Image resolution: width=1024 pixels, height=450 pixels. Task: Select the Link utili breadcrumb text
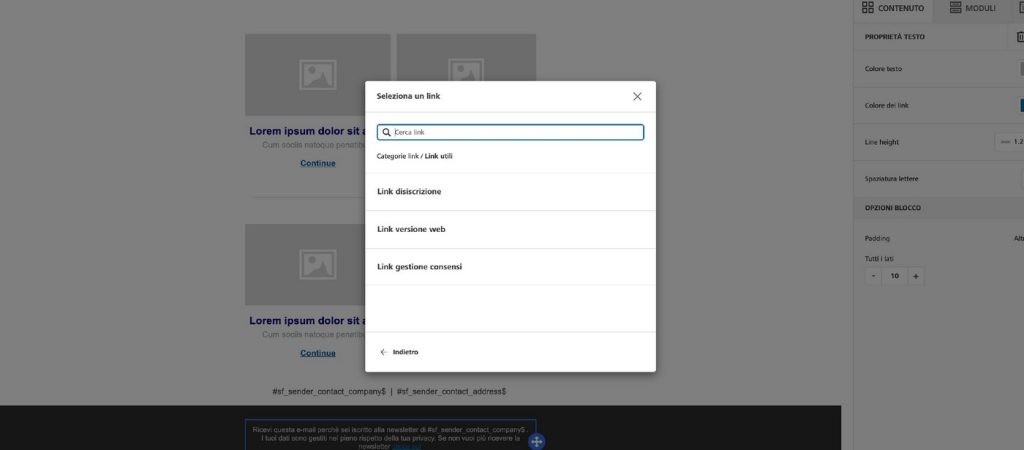438,156
